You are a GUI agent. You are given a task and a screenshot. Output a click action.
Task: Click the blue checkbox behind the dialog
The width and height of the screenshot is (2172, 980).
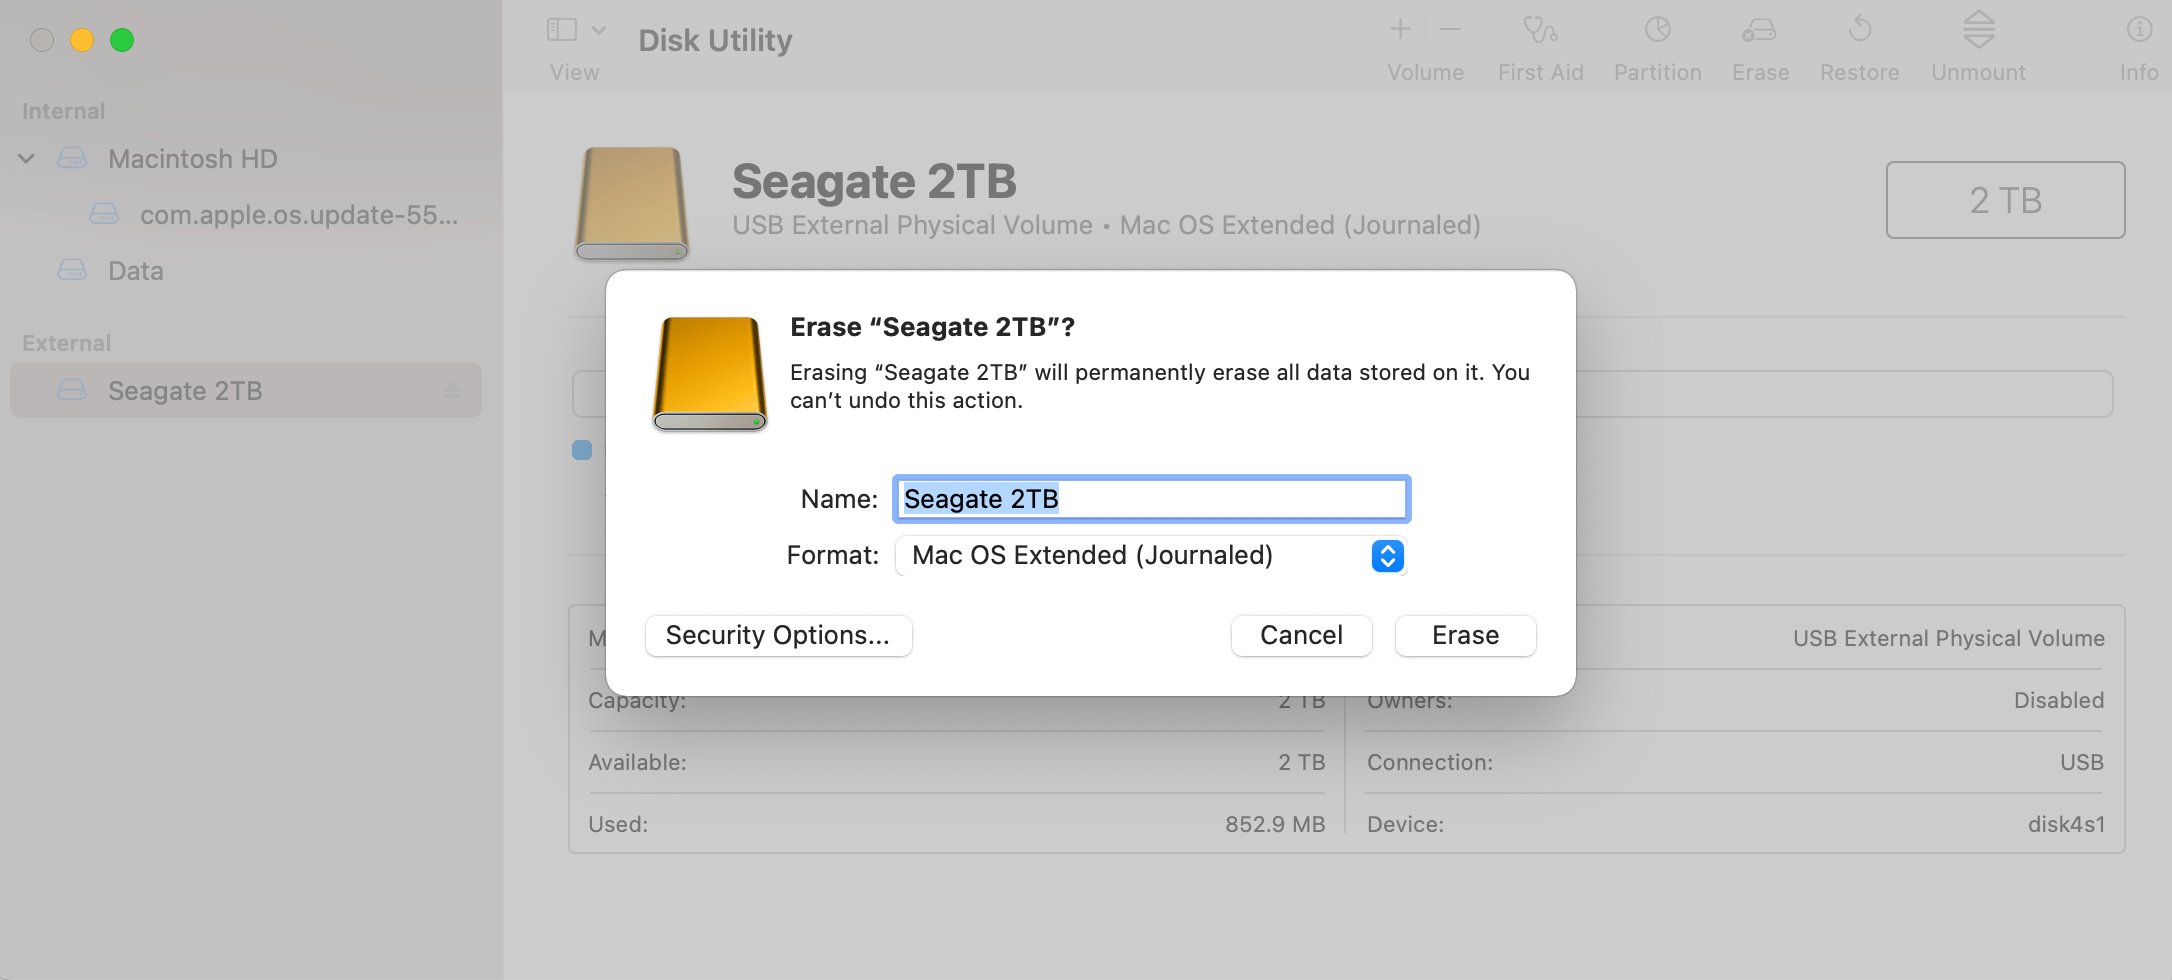[x=582, y=450]
